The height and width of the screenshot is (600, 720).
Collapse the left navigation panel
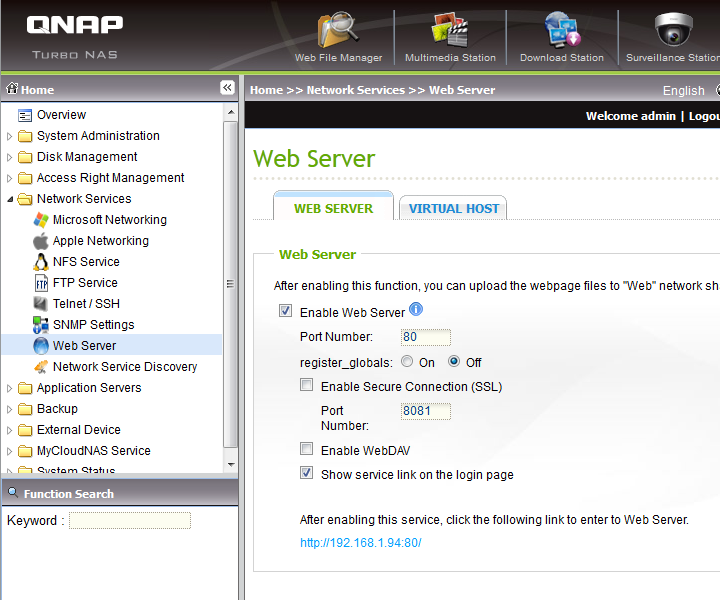tap(227, 89)
